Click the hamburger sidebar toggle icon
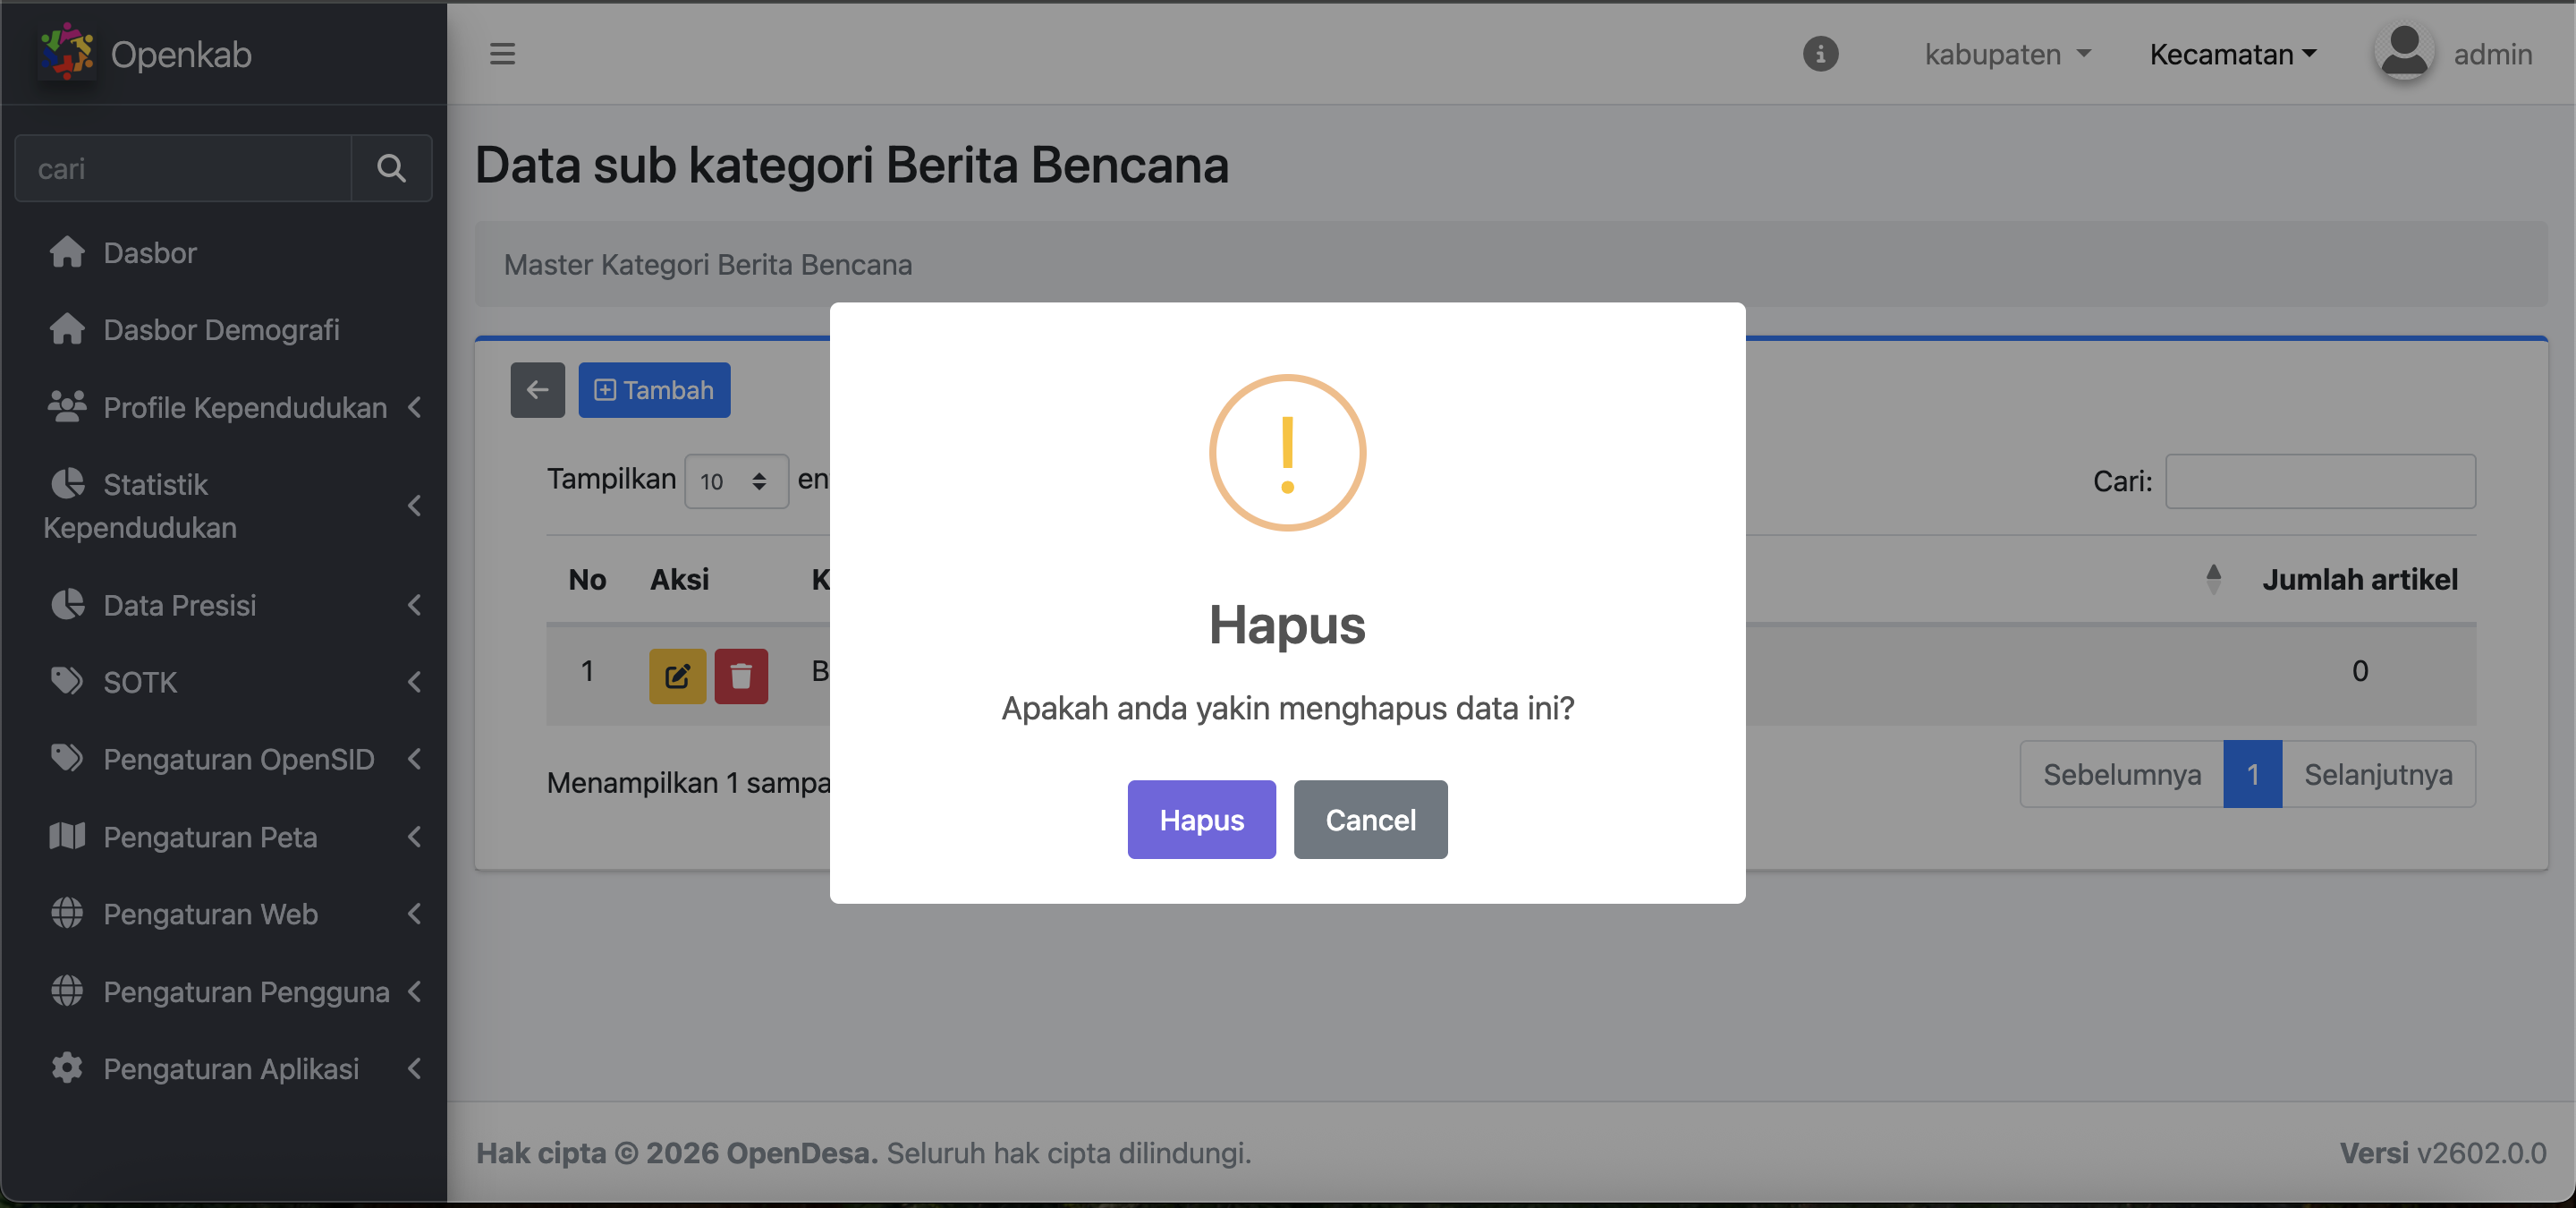Viewport: 2576px width, 1208px height. [502, 54]
